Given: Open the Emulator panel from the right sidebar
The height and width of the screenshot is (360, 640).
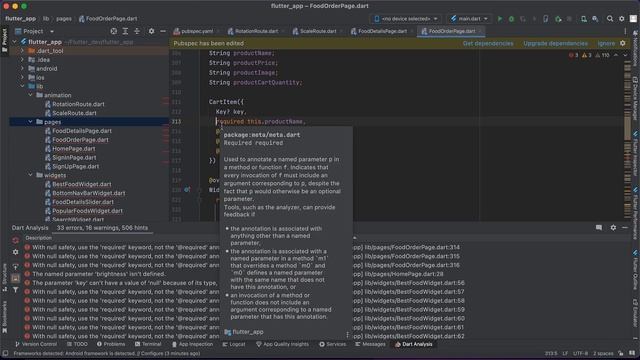Looking at the screenshot, I should click(x=635, y=313).
